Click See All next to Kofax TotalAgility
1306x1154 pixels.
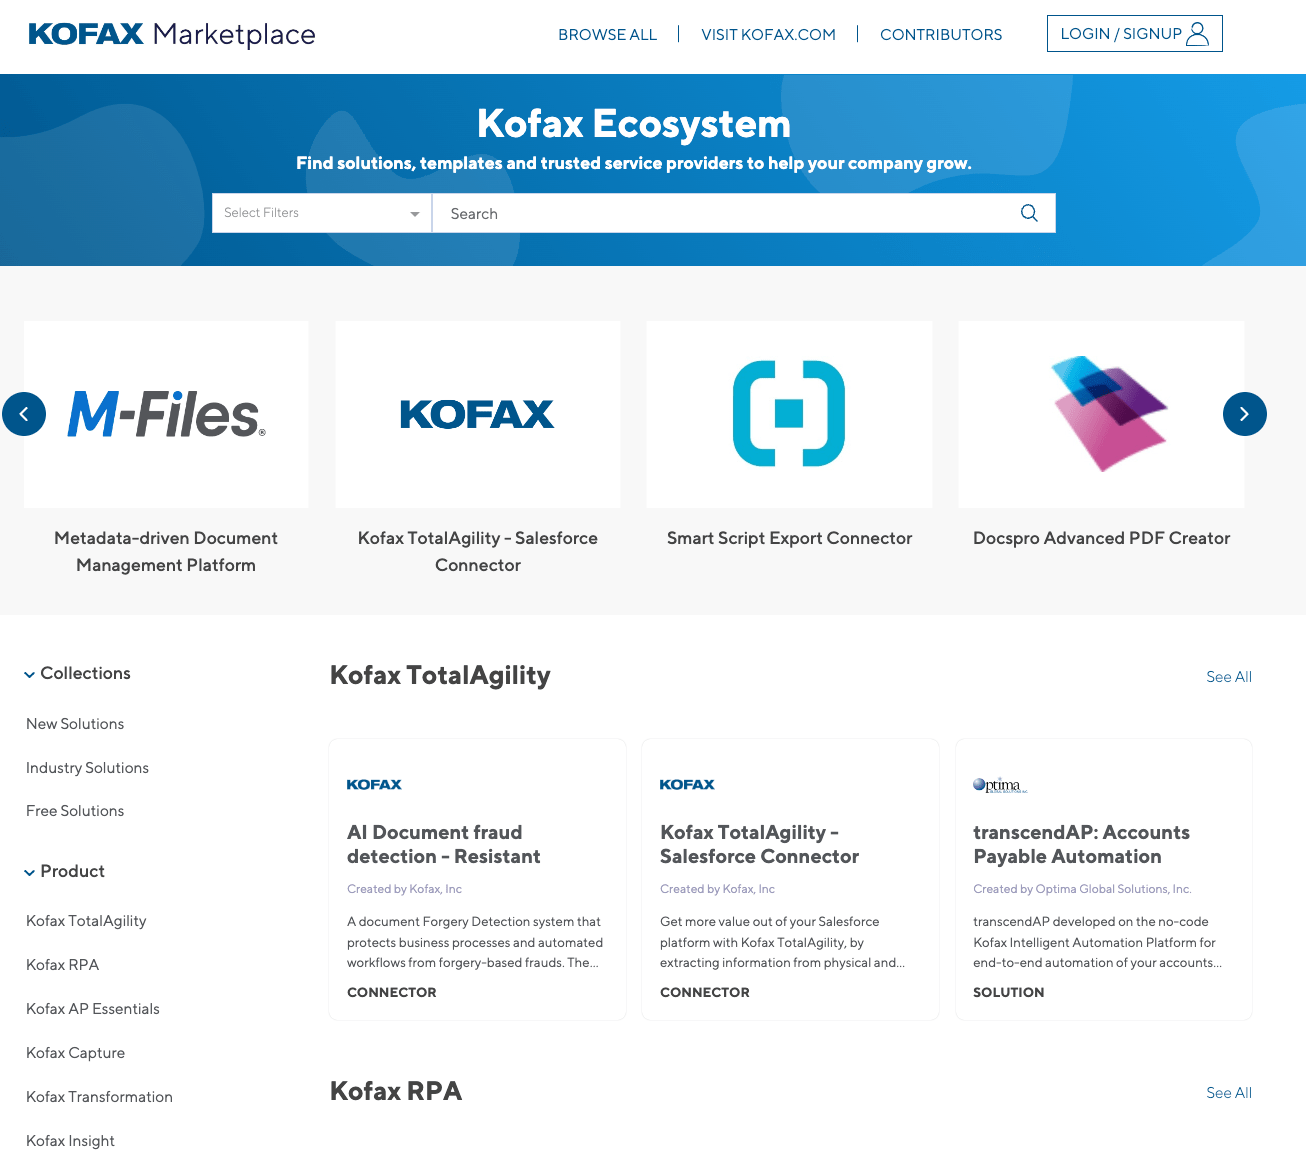(x=1228, y=677)
